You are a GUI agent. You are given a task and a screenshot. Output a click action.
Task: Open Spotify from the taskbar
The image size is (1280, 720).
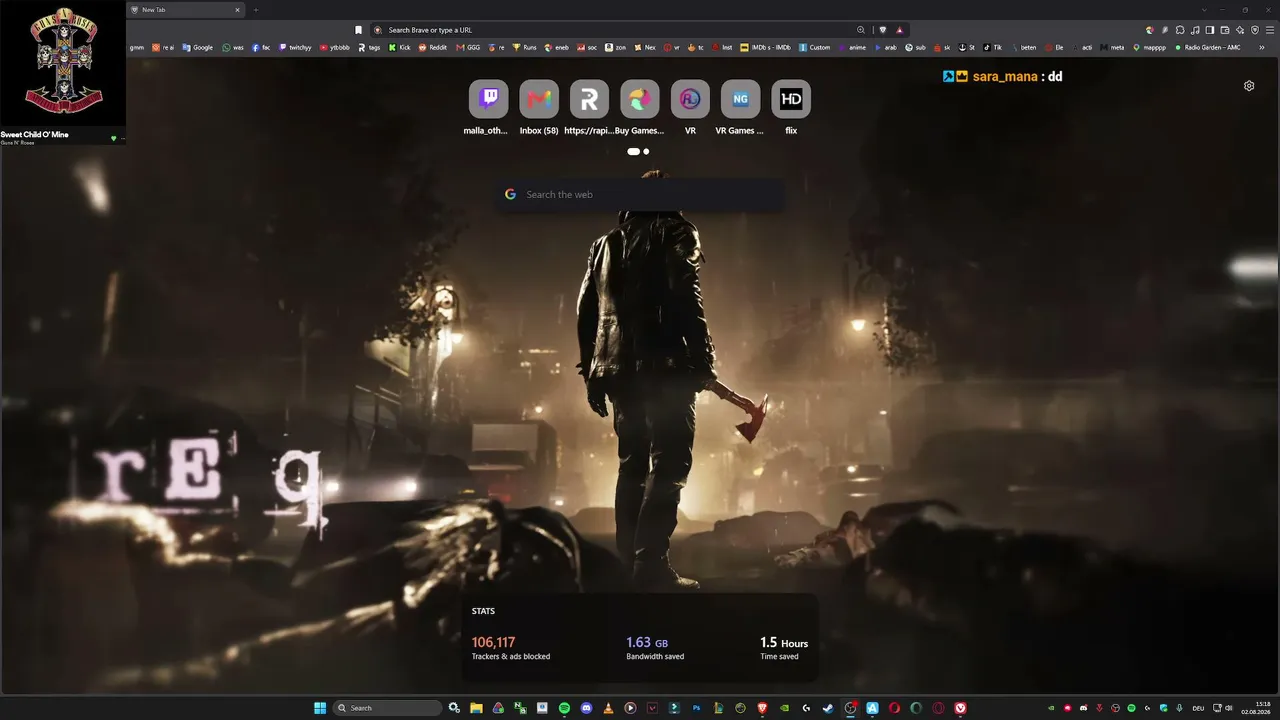pos(564,708)
